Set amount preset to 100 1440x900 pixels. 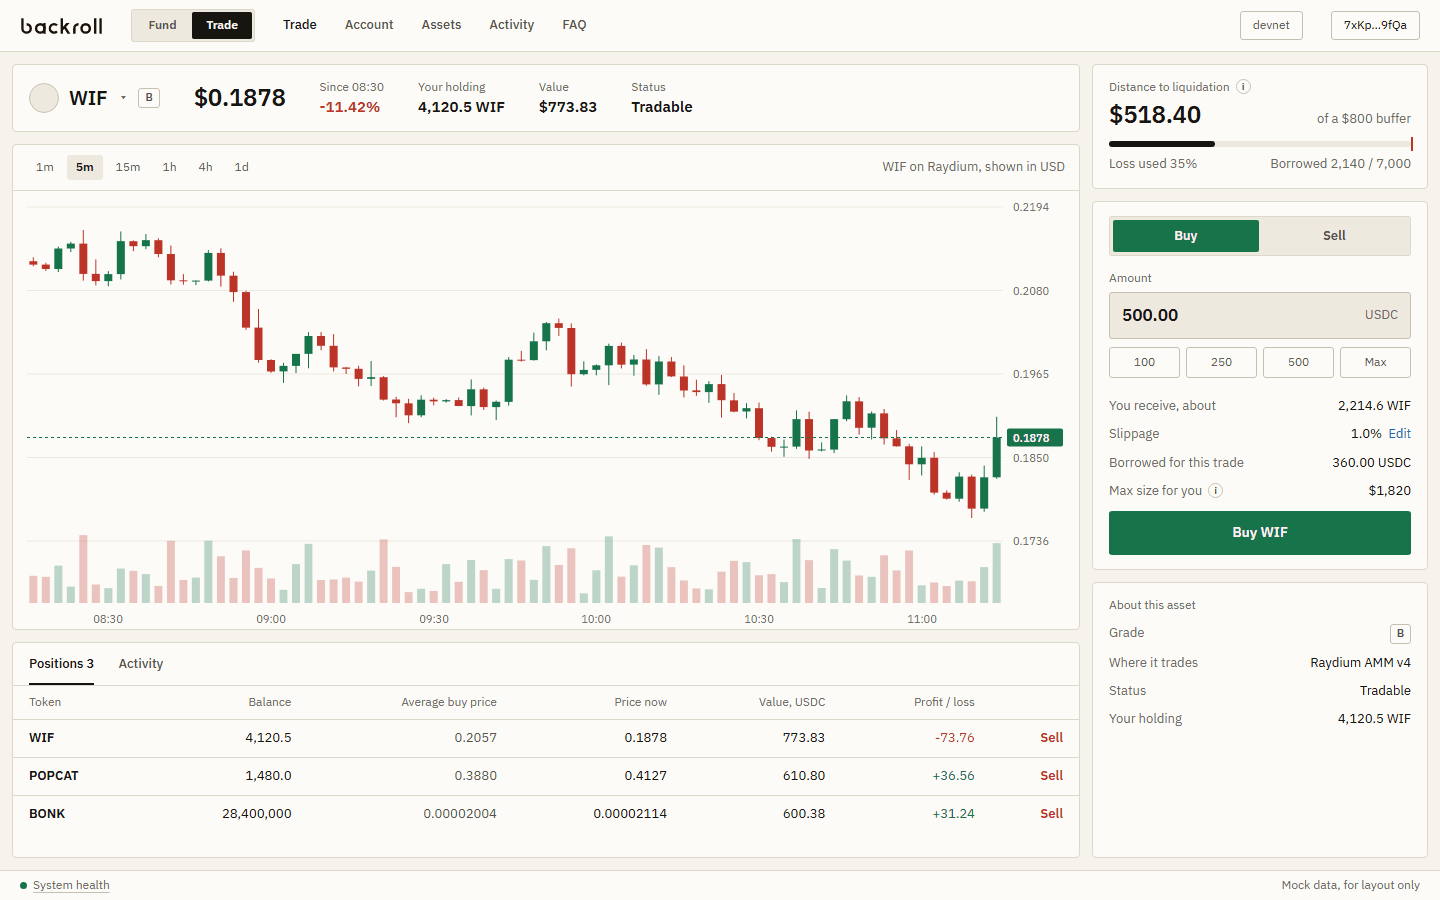1144,362
